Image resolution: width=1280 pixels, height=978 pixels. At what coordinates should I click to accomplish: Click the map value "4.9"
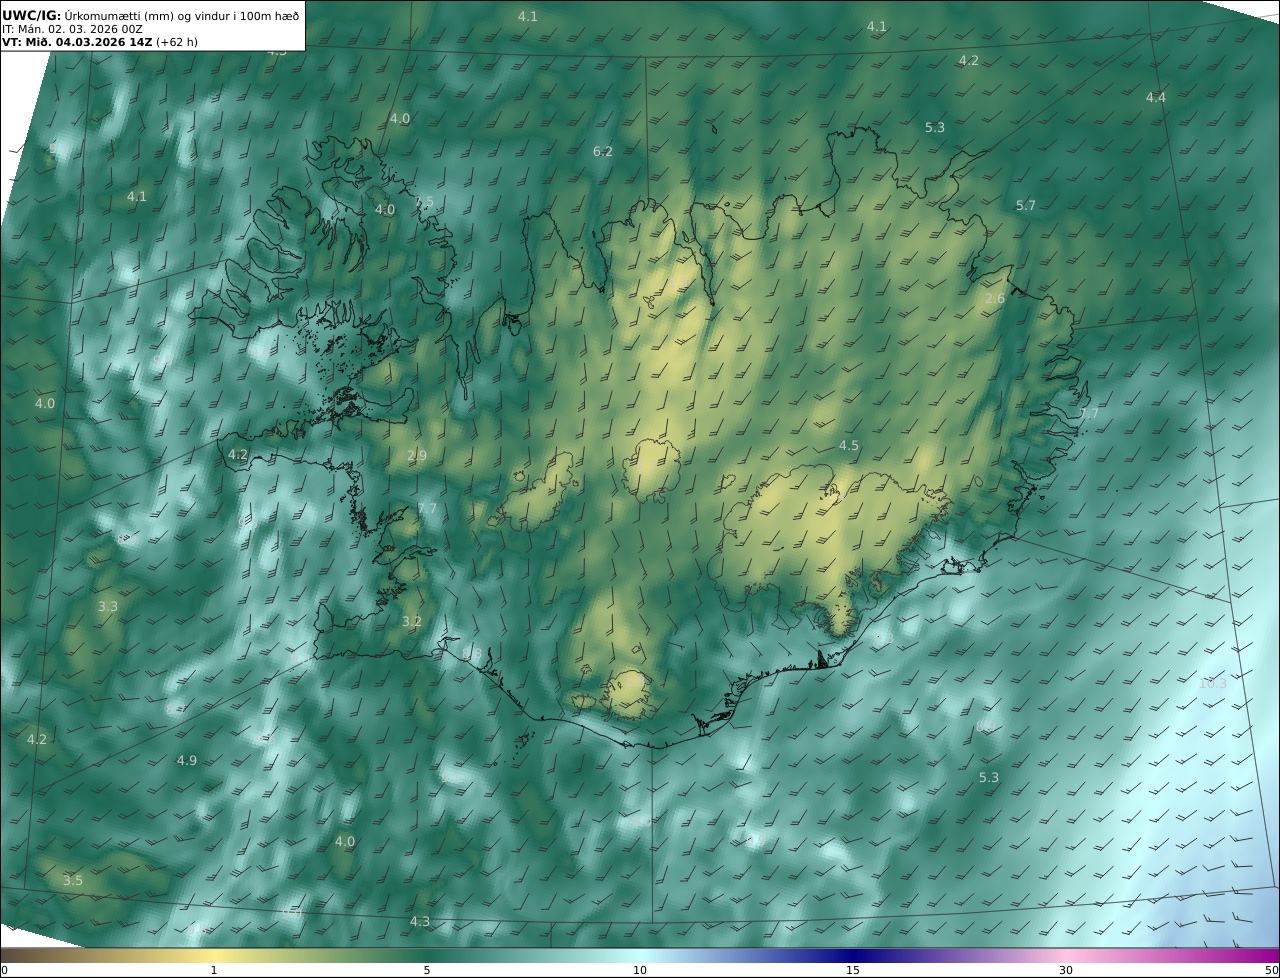click(186, 760)
